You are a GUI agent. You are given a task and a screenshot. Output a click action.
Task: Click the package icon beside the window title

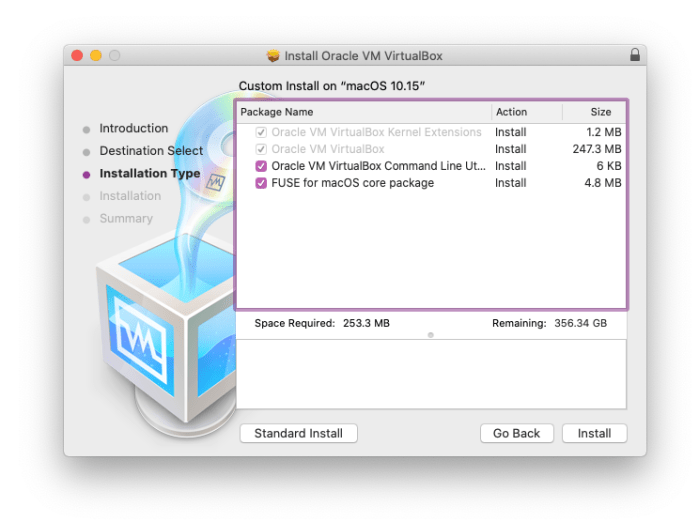pos(273,56)
